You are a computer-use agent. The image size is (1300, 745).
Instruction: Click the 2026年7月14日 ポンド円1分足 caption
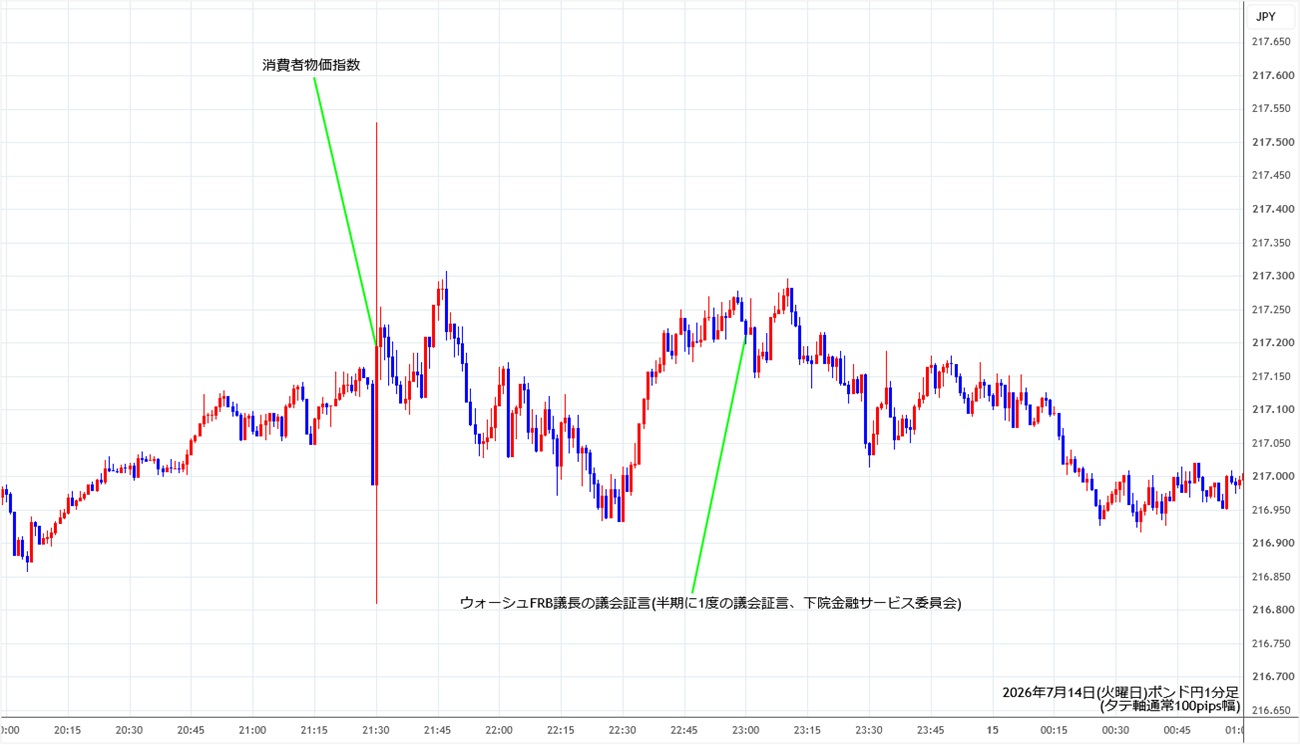tap(1120, 692)
